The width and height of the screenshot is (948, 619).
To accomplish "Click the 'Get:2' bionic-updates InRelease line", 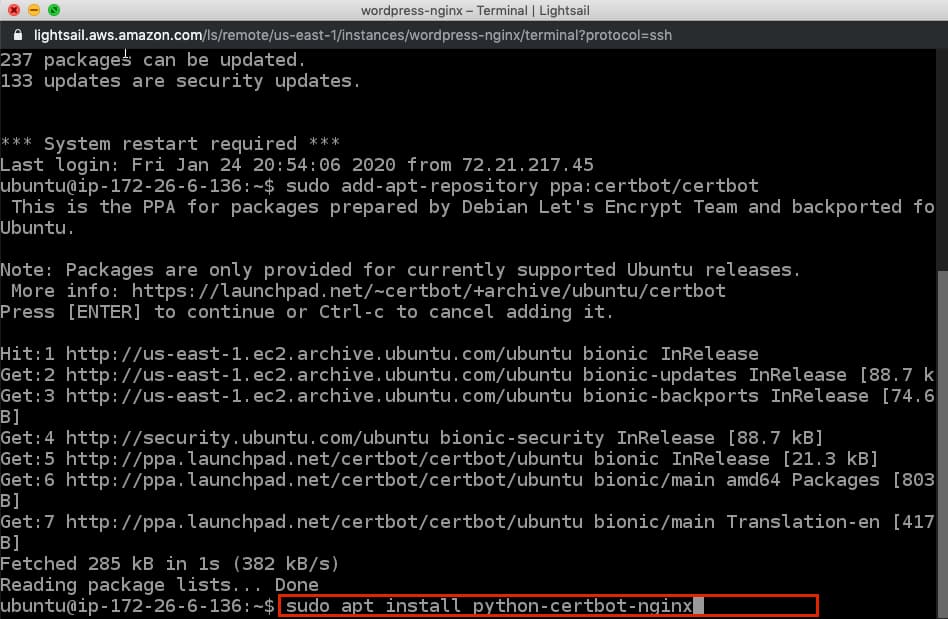I will pos(467,375).
